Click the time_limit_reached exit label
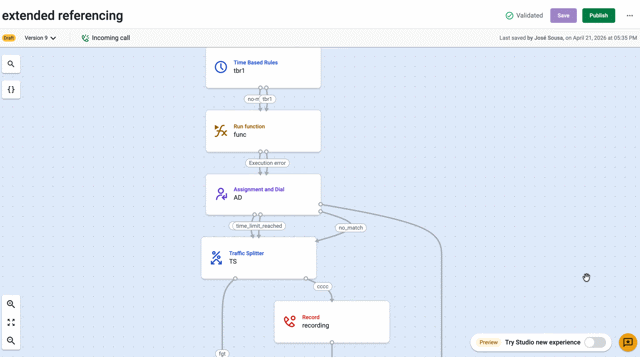The width and height of the screenshot is (640, 360). coord(259,226)
